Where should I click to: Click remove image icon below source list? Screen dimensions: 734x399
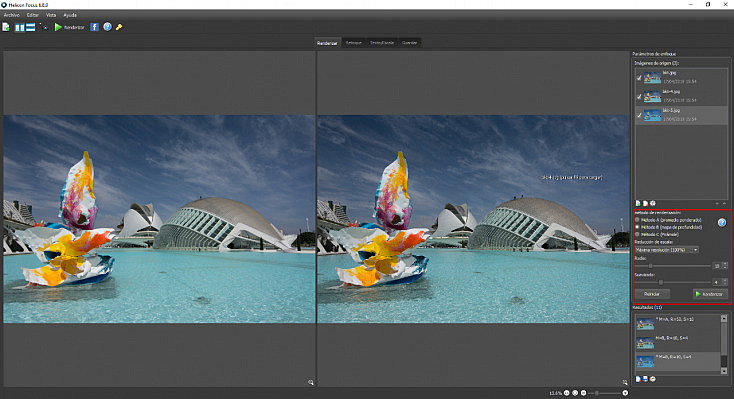point(645,203)
